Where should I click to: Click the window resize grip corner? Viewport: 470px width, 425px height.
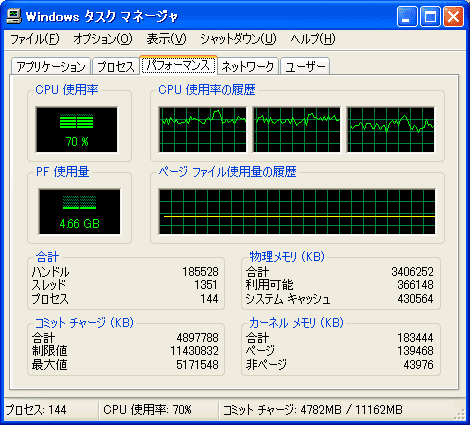point(460,414)
